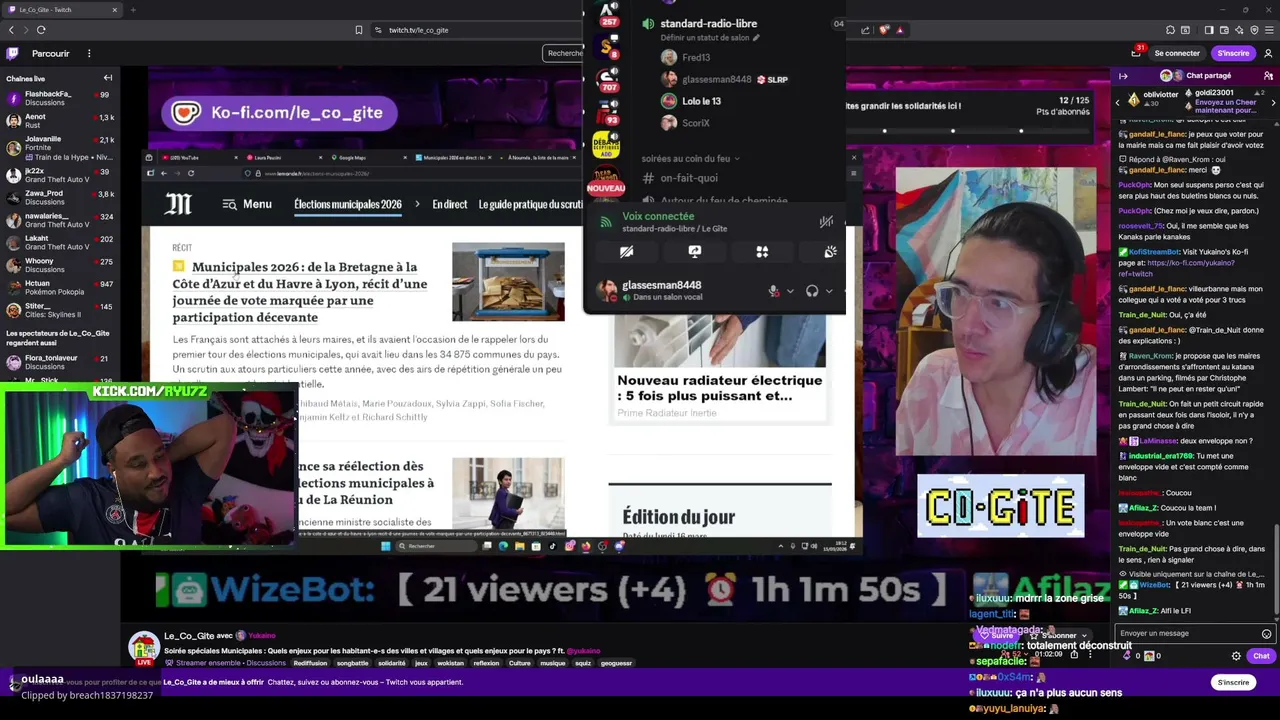The height and width of the screenshot is (720, 1280).
Task: Open Discord activities launcher button
Action: tap(762, 252)
